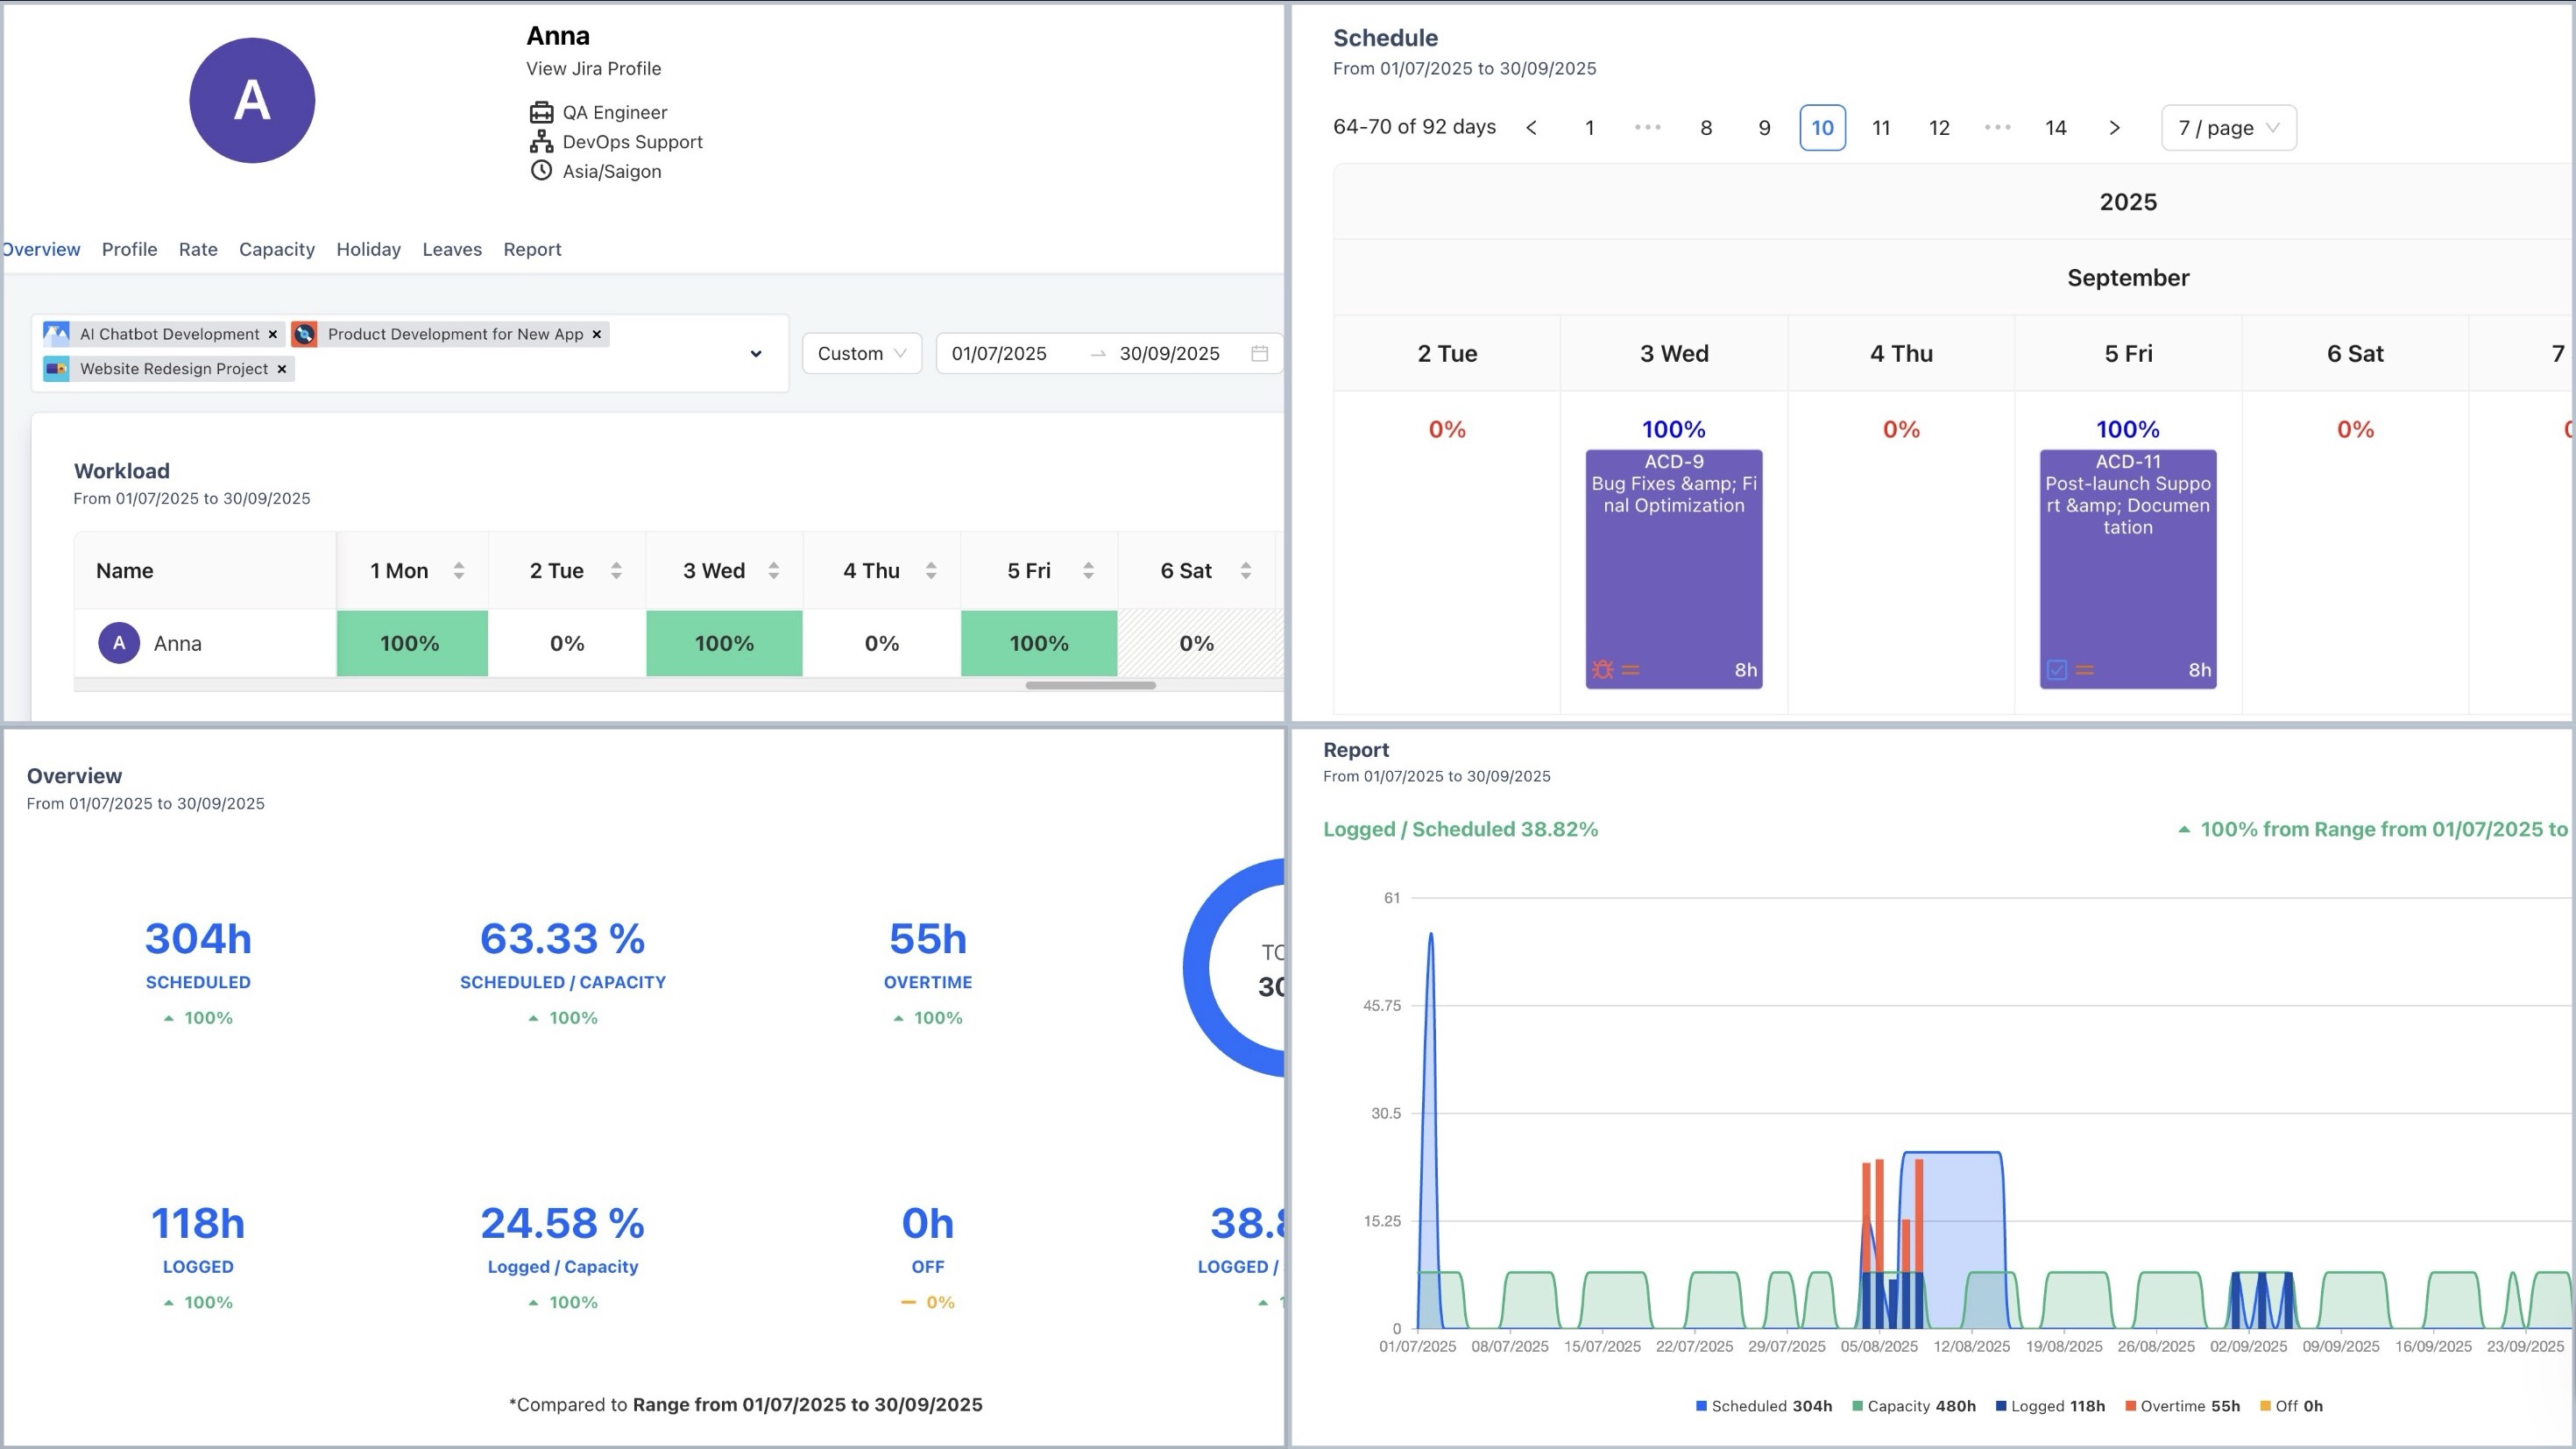
Task: Open the 7 / page size dropdown
Action: tap(2228, 128)
